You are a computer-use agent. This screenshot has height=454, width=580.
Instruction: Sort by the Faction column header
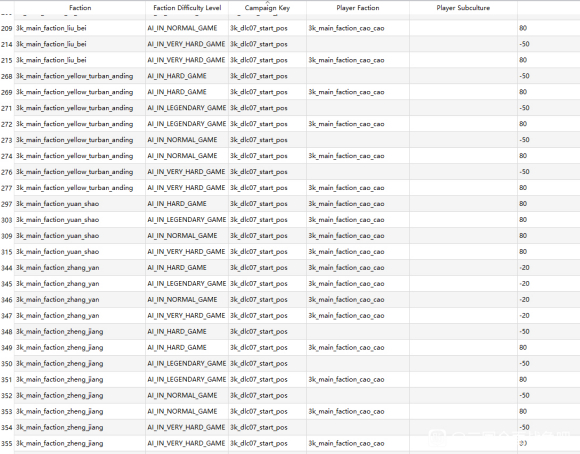tap(80, 8)
